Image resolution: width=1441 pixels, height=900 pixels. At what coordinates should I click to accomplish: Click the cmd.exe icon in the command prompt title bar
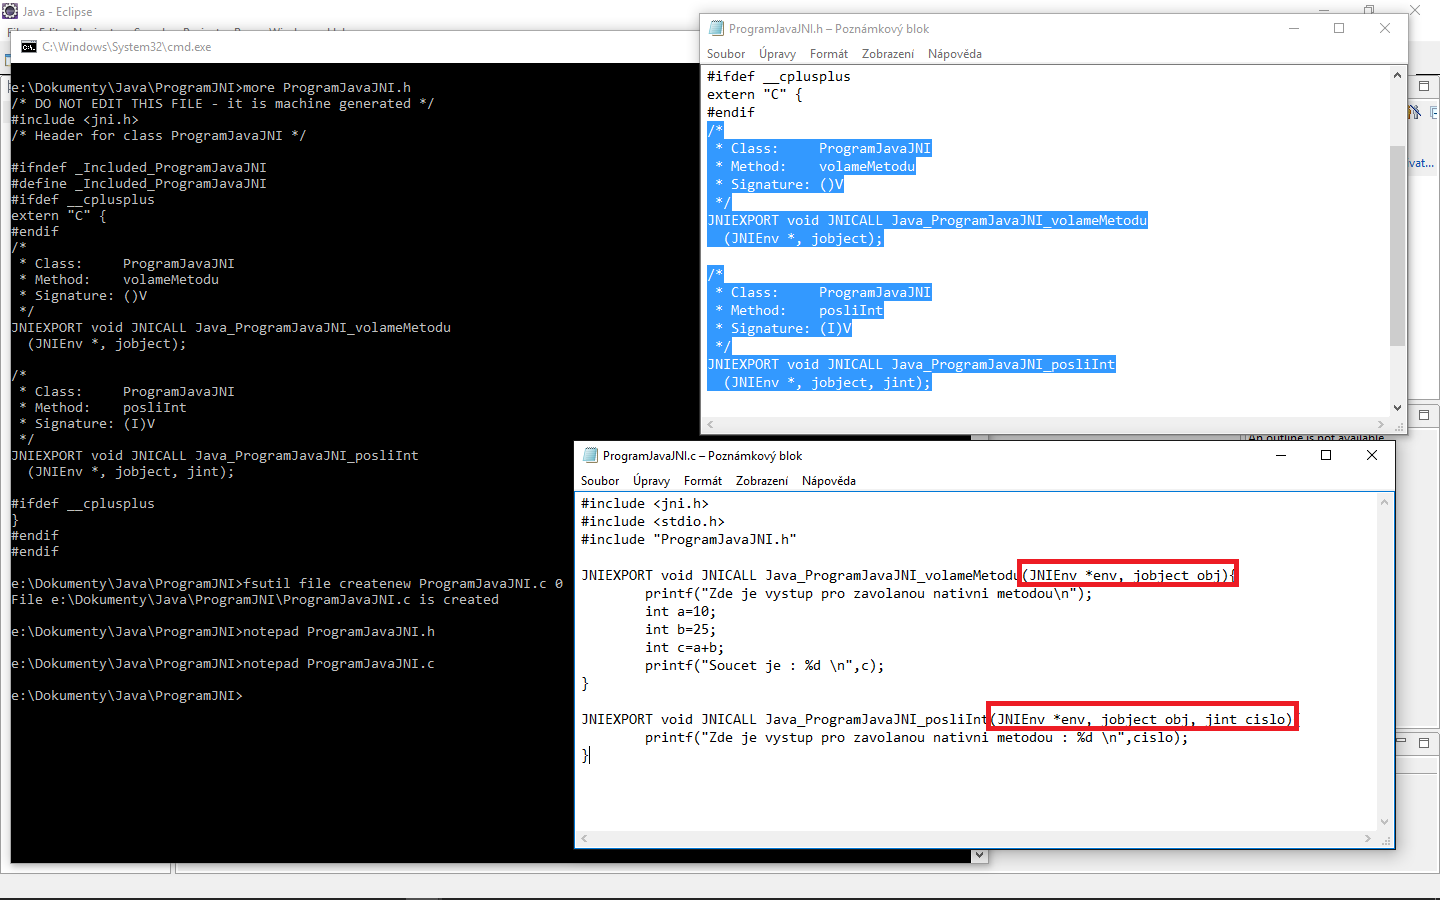point(27,46)
